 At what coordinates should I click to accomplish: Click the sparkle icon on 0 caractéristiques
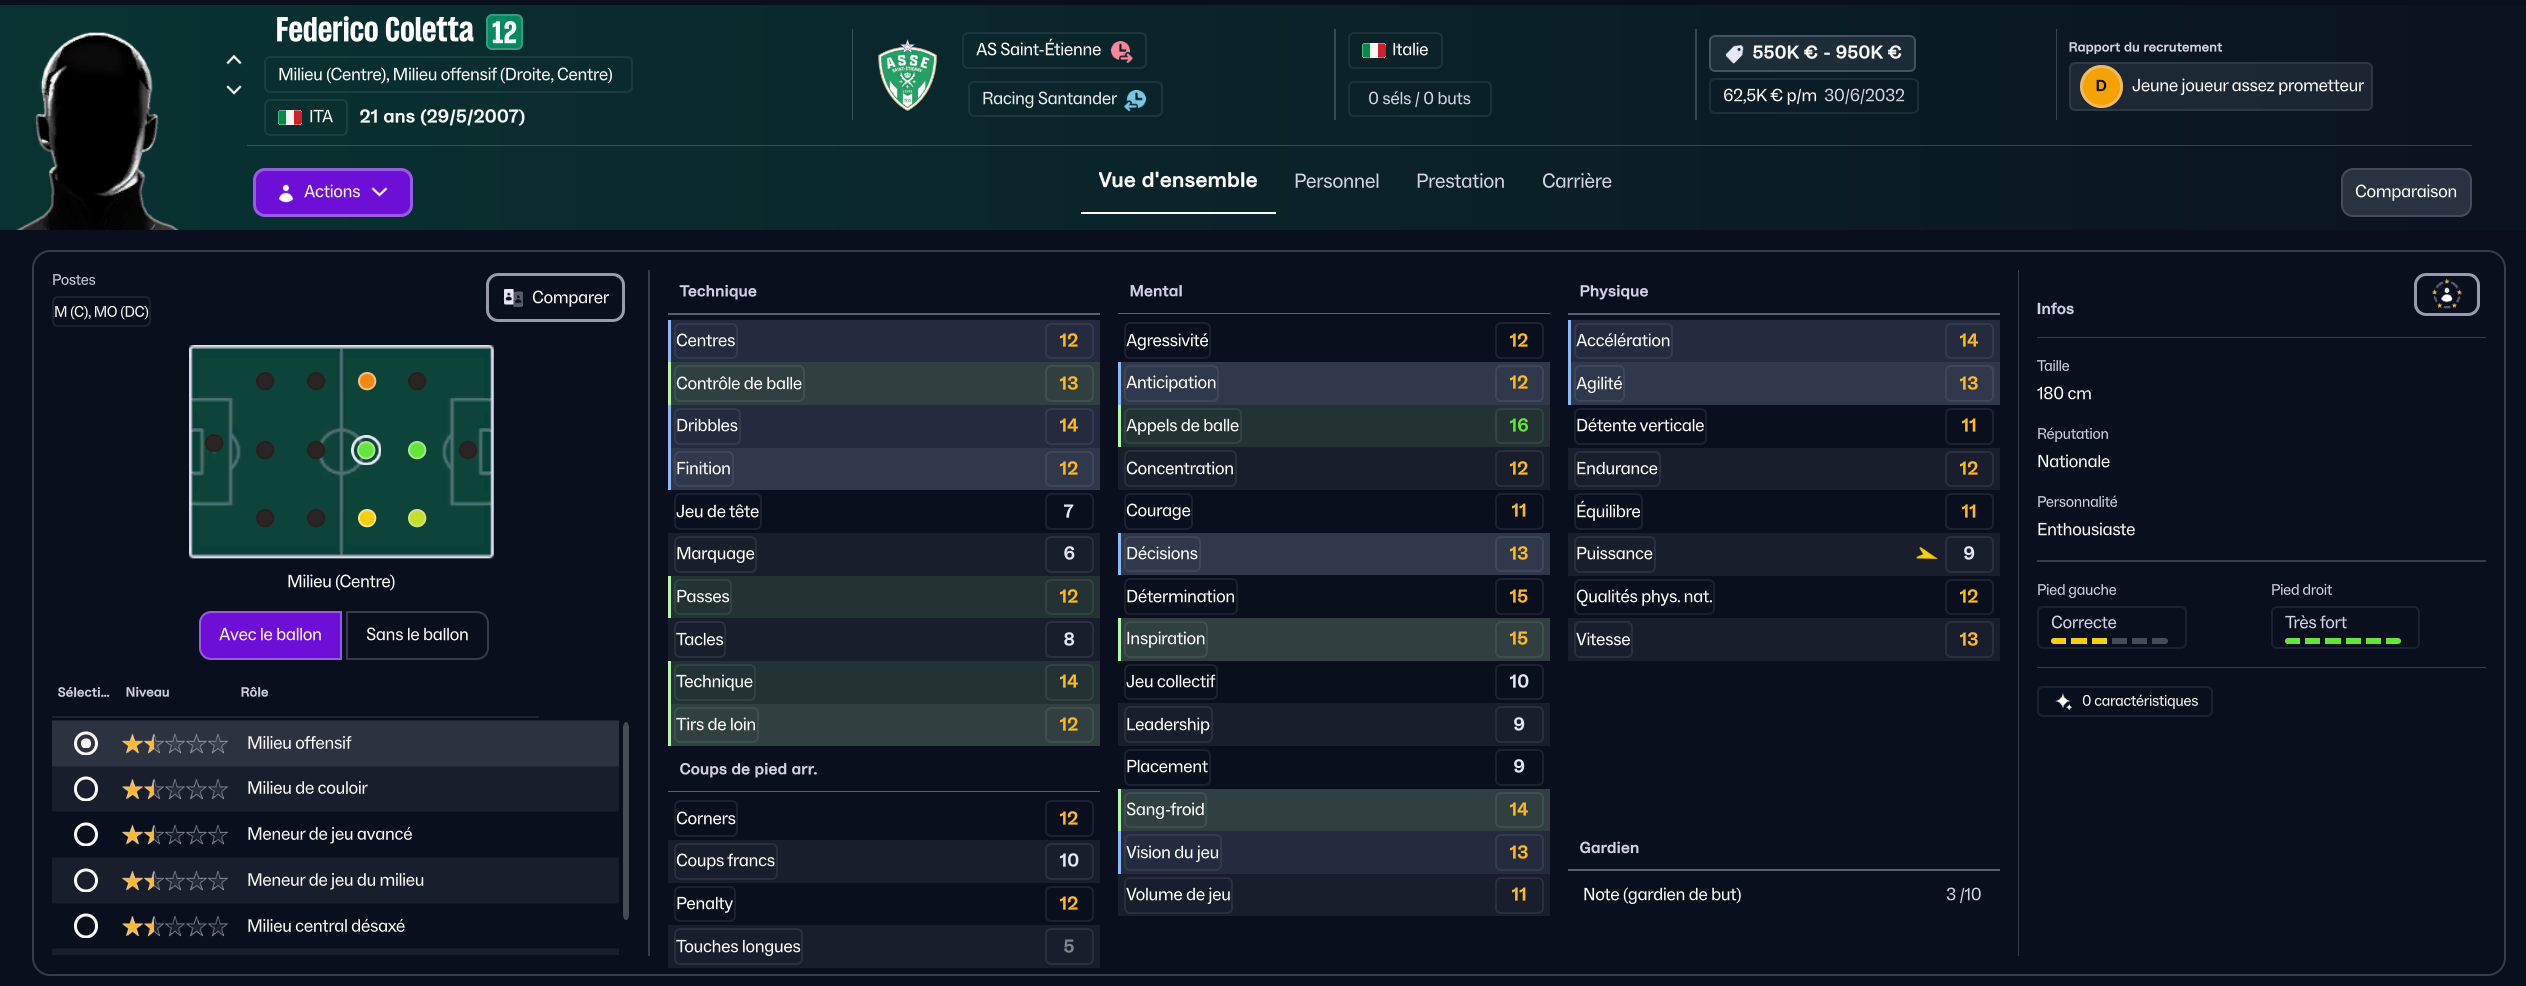point(2063,702)
